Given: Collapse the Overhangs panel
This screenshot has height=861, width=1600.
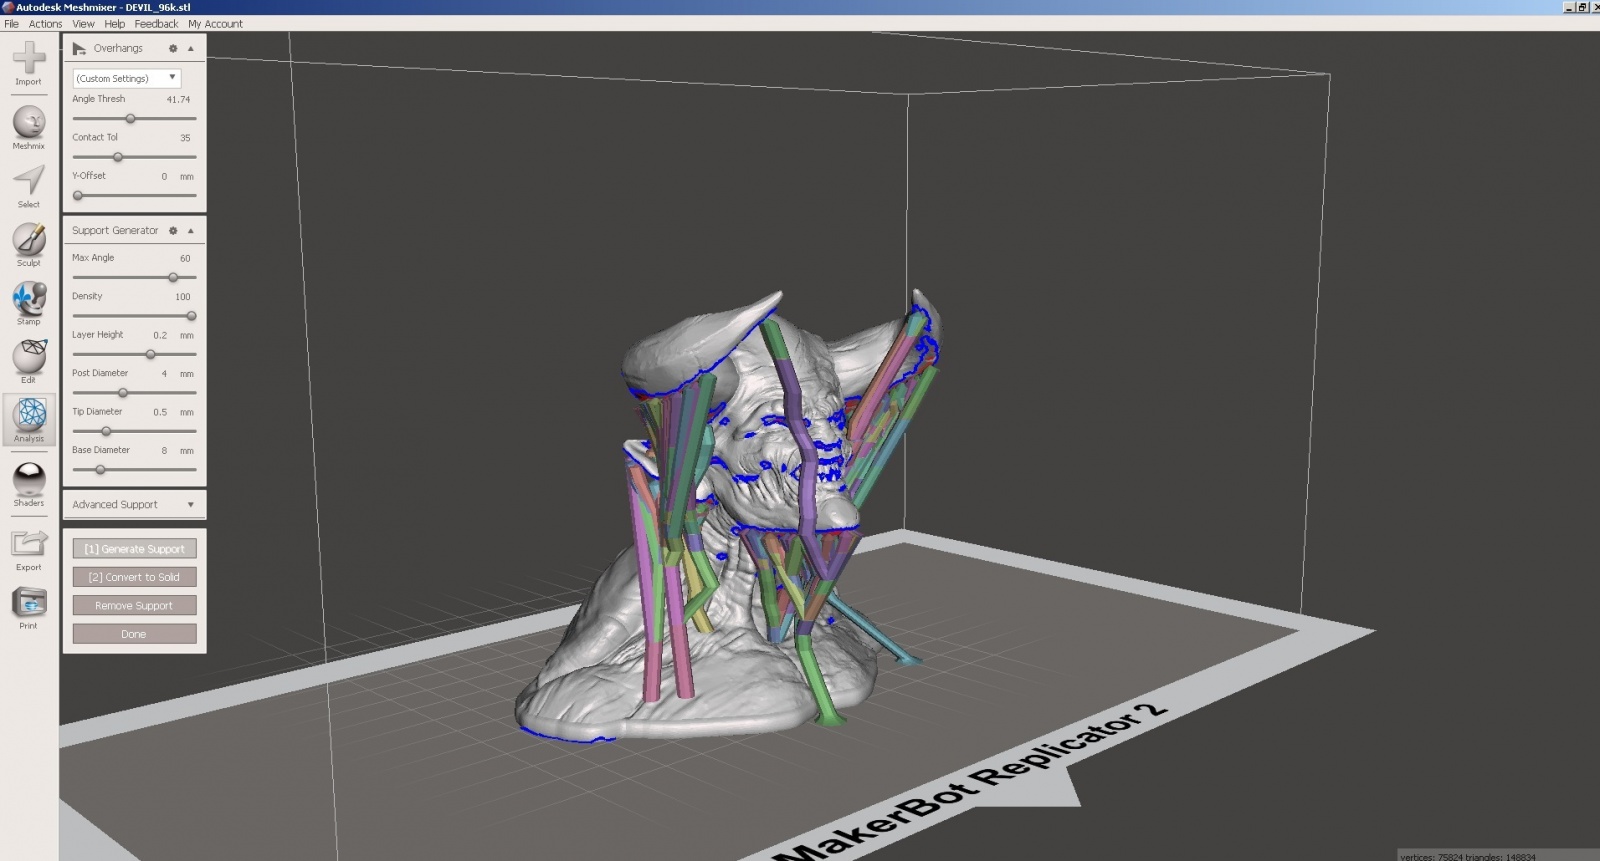Looking at the screenshot, I should tap(191, 48).
